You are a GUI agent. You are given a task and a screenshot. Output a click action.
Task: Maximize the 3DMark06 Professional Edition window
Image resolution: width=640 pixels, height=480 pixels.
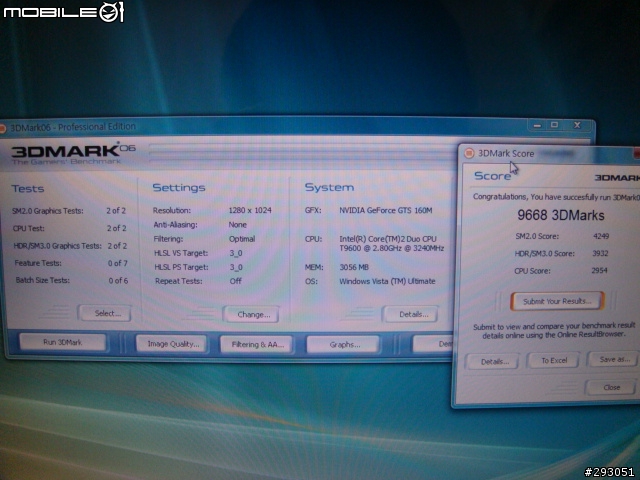[x=554, y=125]
